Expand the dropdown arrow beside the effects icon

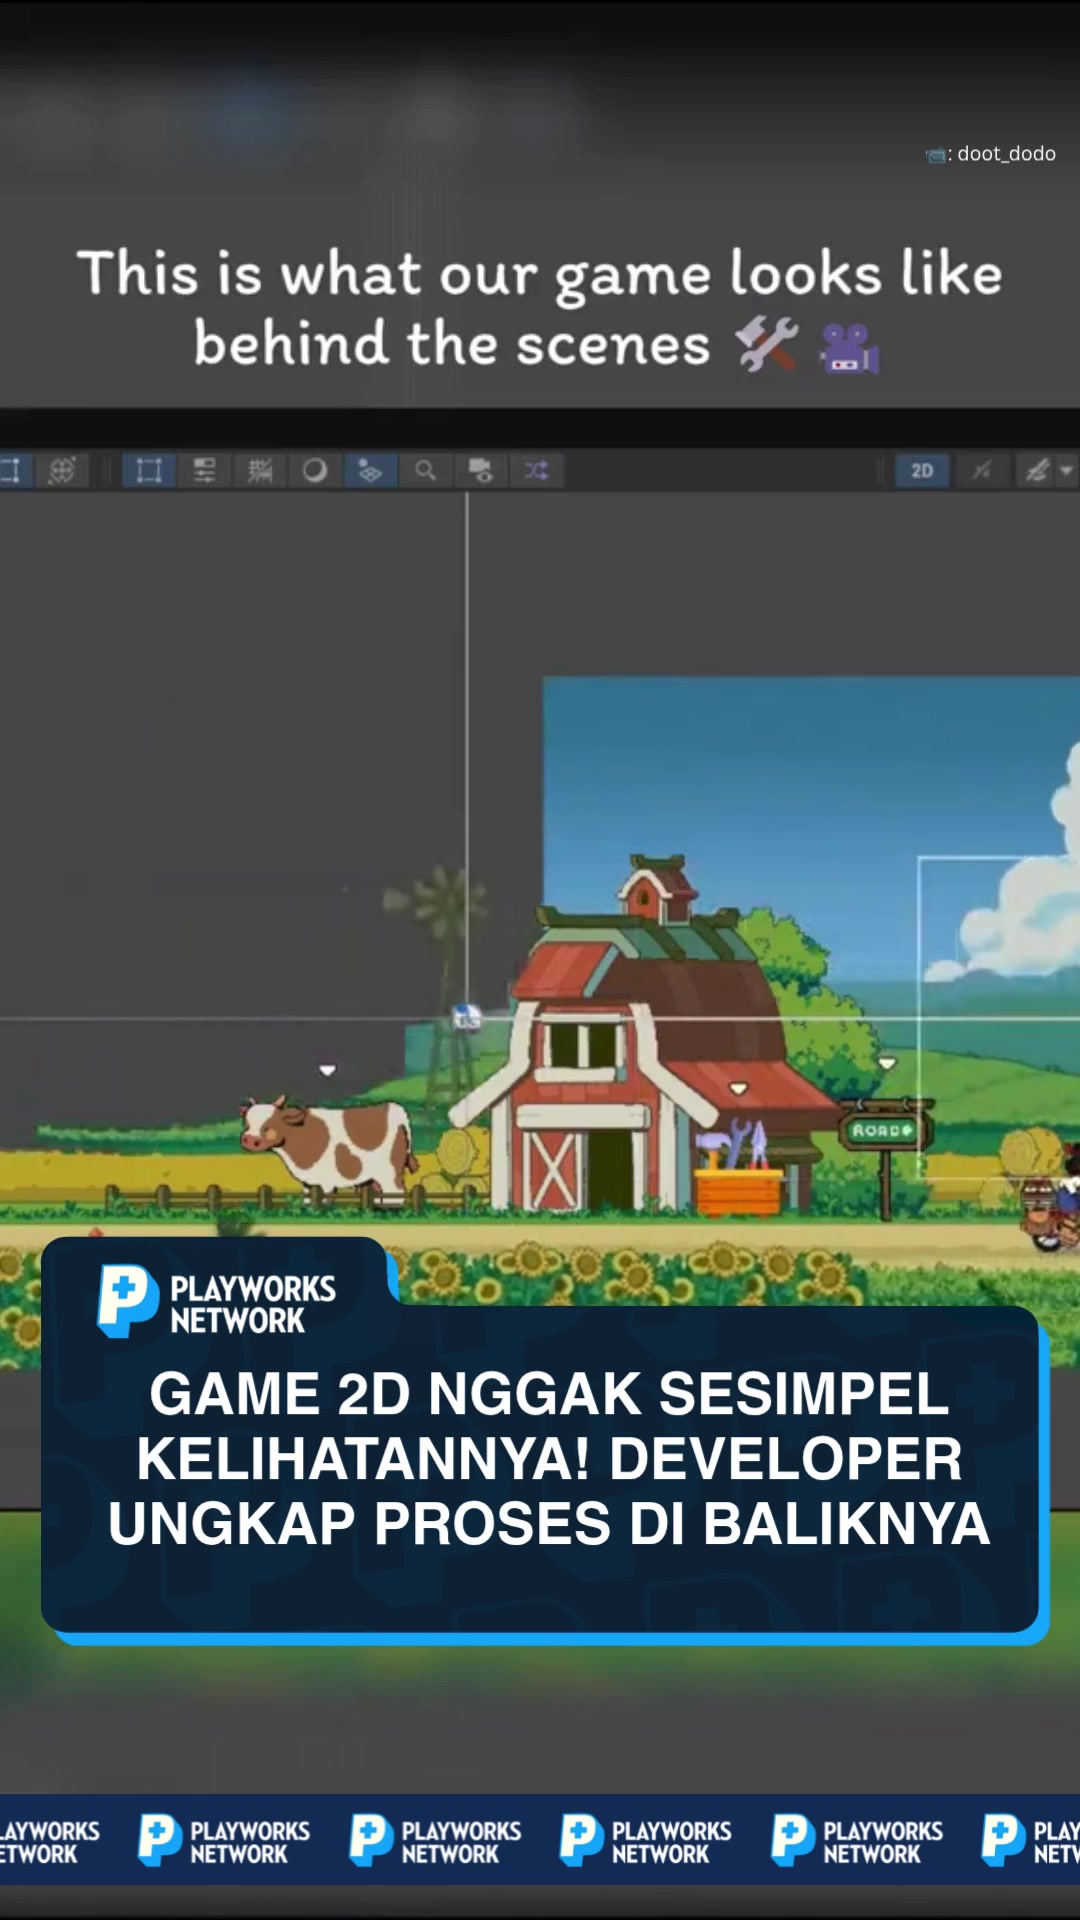click(1066, 471)
